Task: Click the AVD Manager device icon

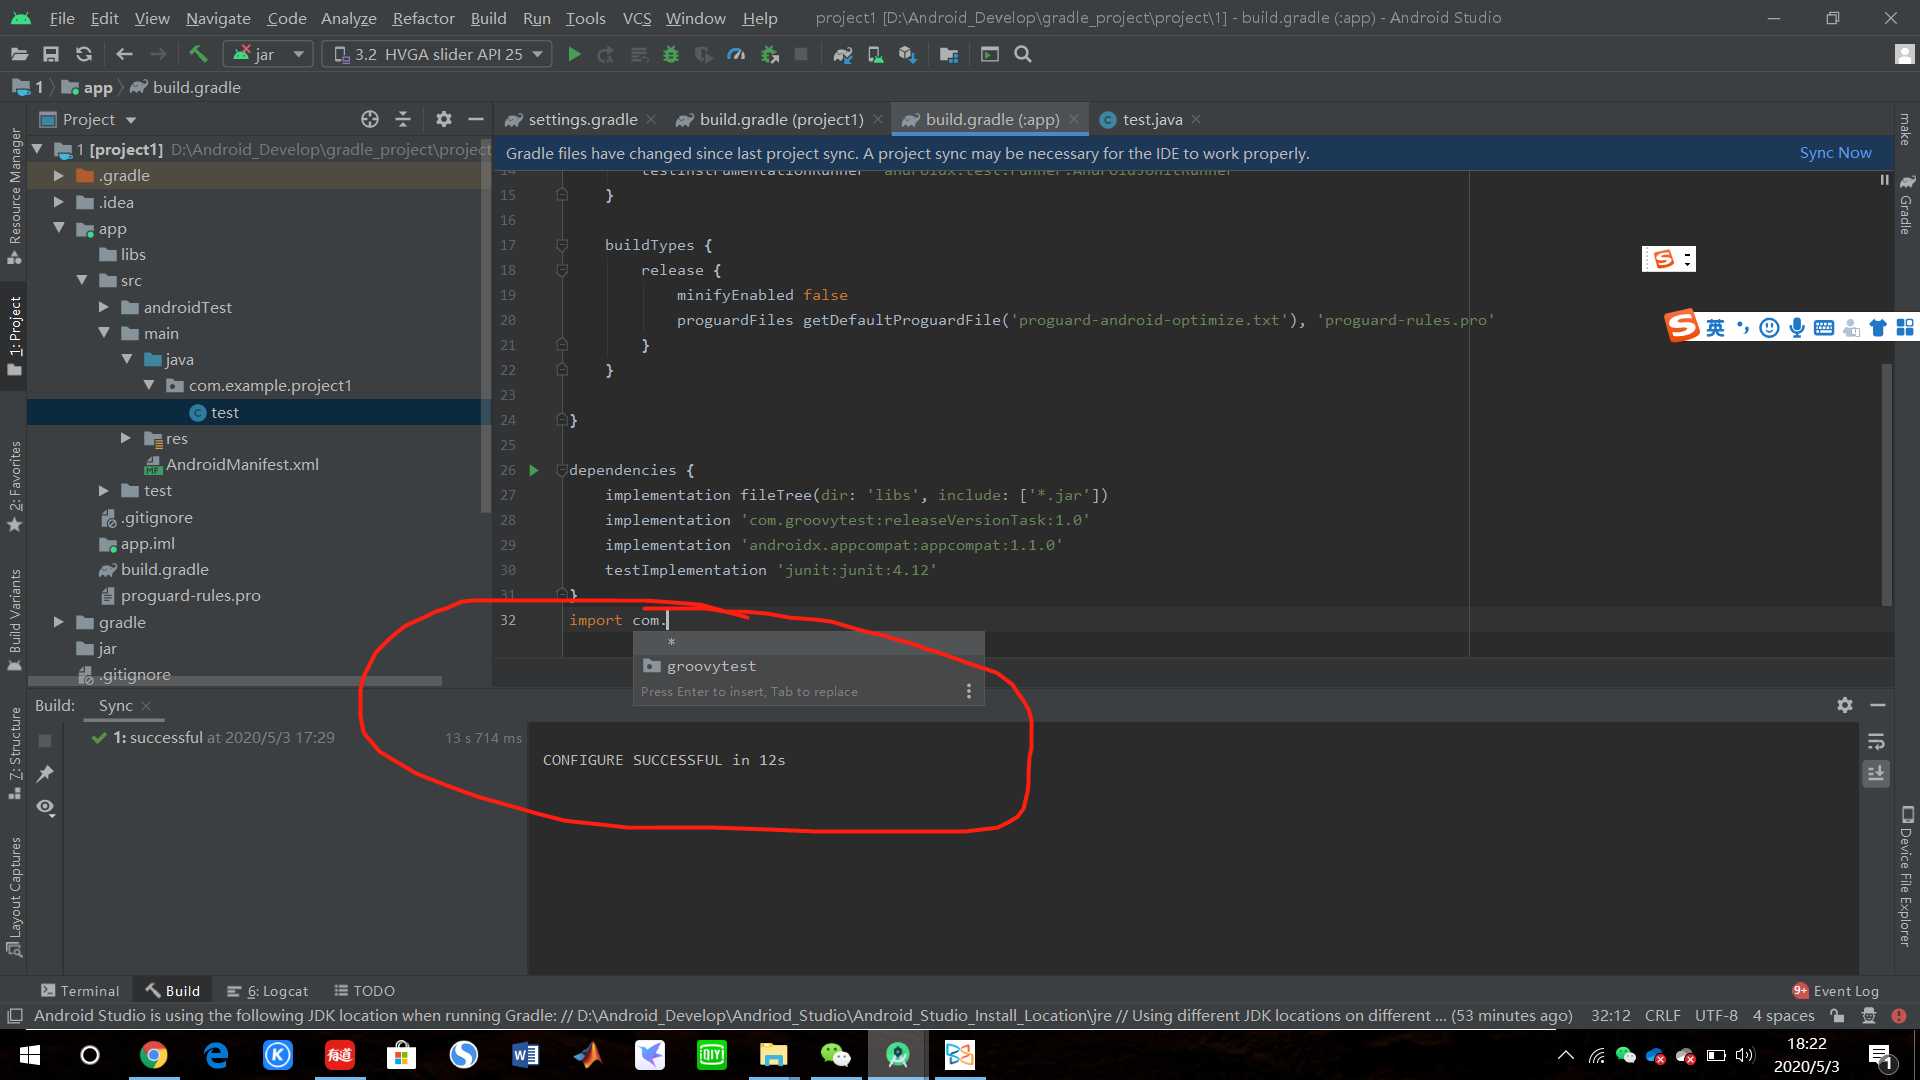Action: 876,54
